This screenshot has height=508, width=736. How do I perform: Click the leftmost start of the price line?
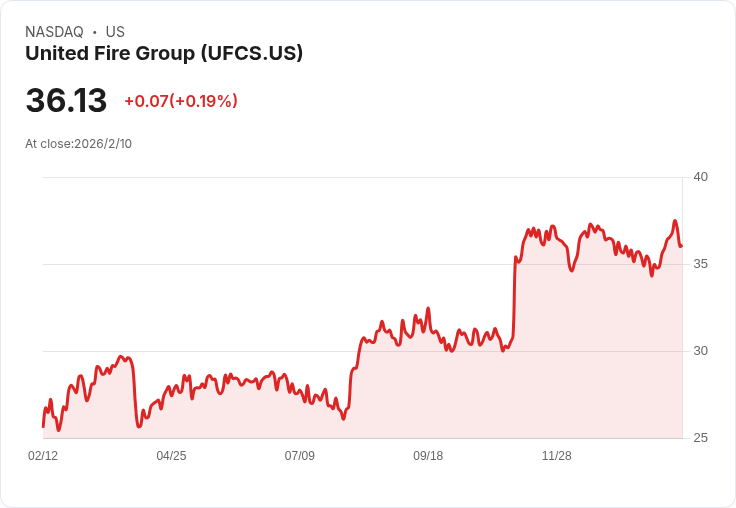coord(43,426)
